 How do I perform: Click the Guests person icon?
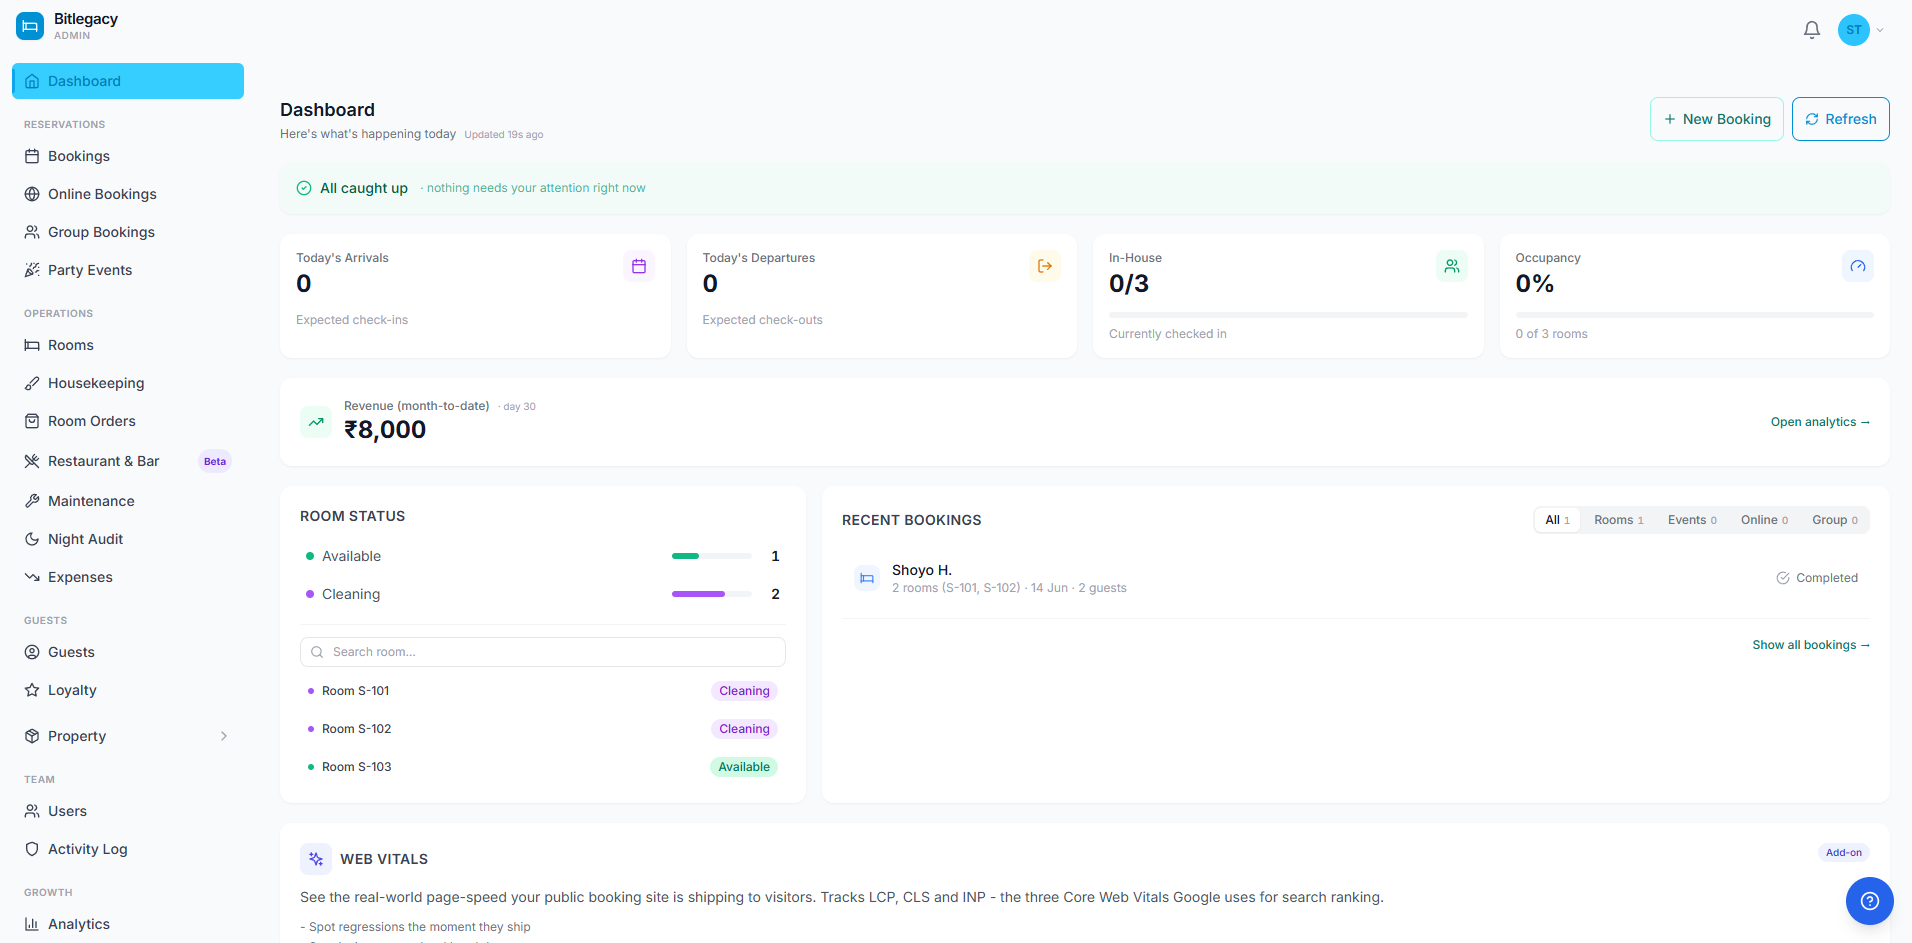point(32,652)
